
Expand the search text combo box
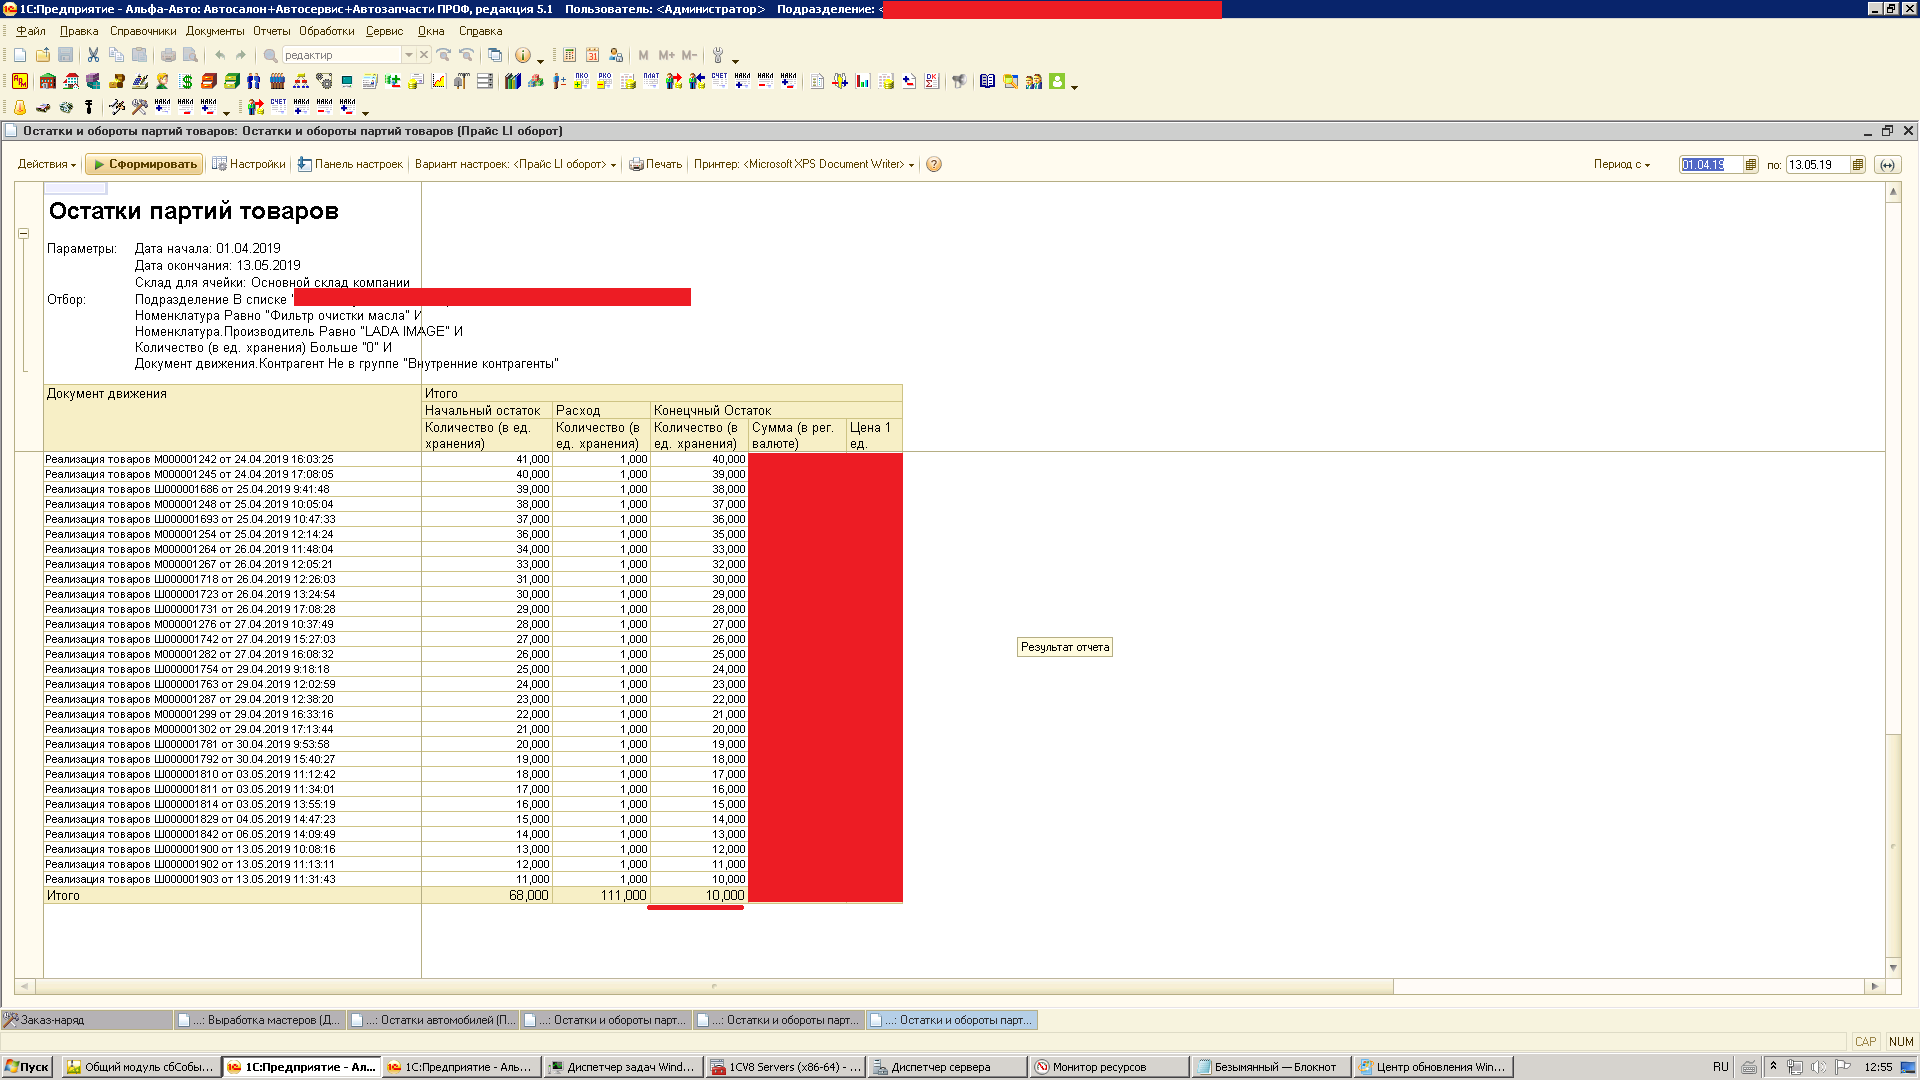pos(408,55)
